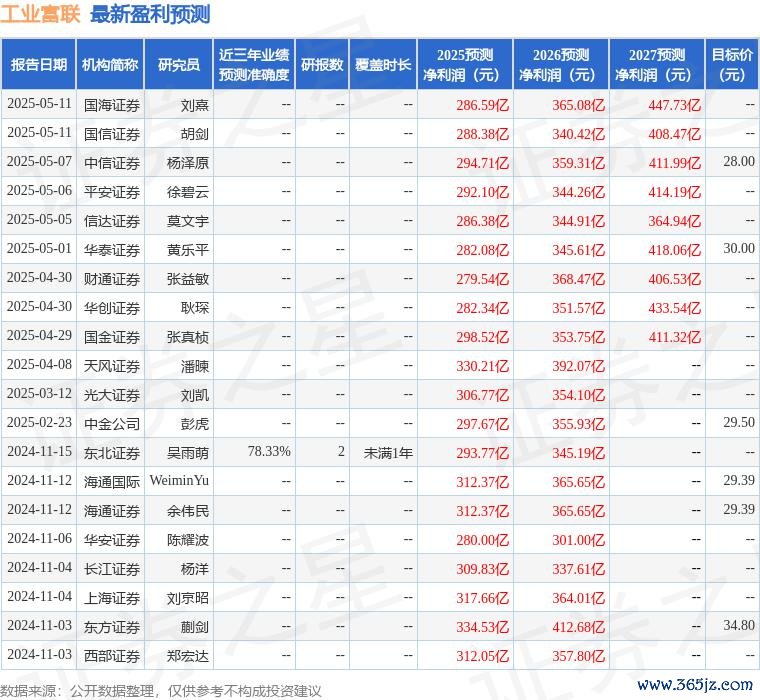Click the 447.73亿 profit value
The image size is (760, 700).
(x=675, y=105)
